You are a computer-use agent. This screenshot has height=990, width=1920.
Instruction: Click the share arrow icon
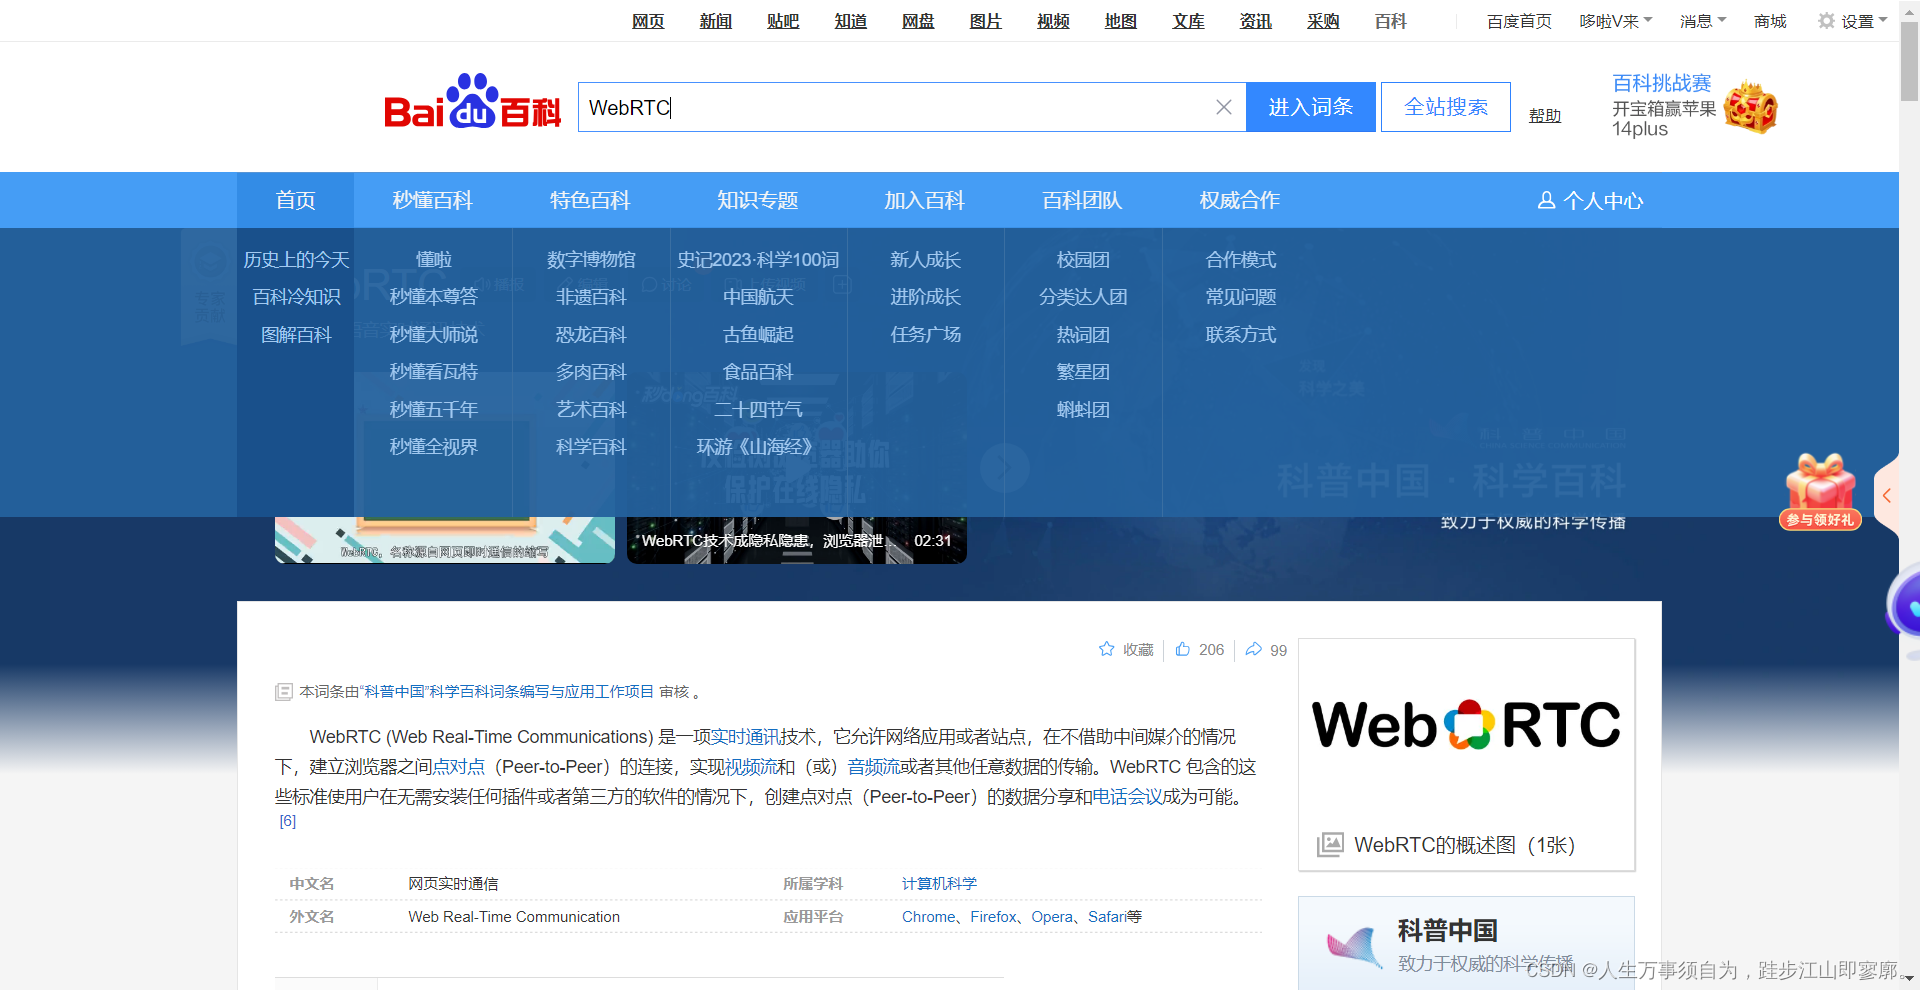tap(1253, 649)
